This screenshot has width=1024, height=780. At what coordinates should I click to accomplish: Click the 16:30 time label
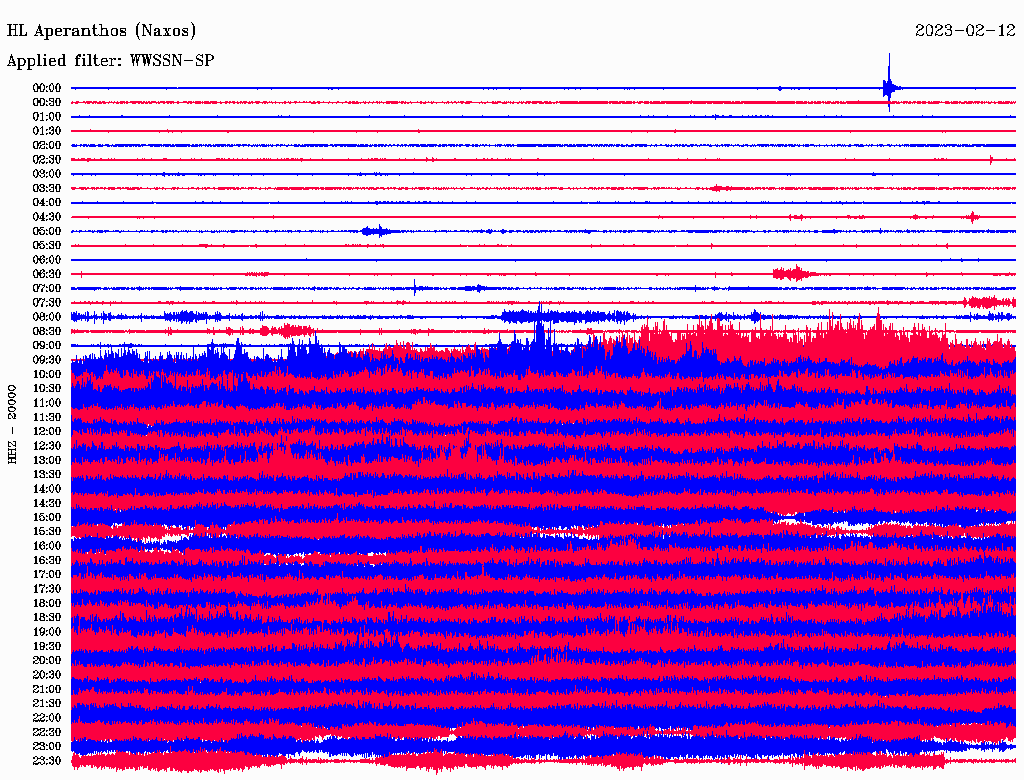click(x=47, y=560)
